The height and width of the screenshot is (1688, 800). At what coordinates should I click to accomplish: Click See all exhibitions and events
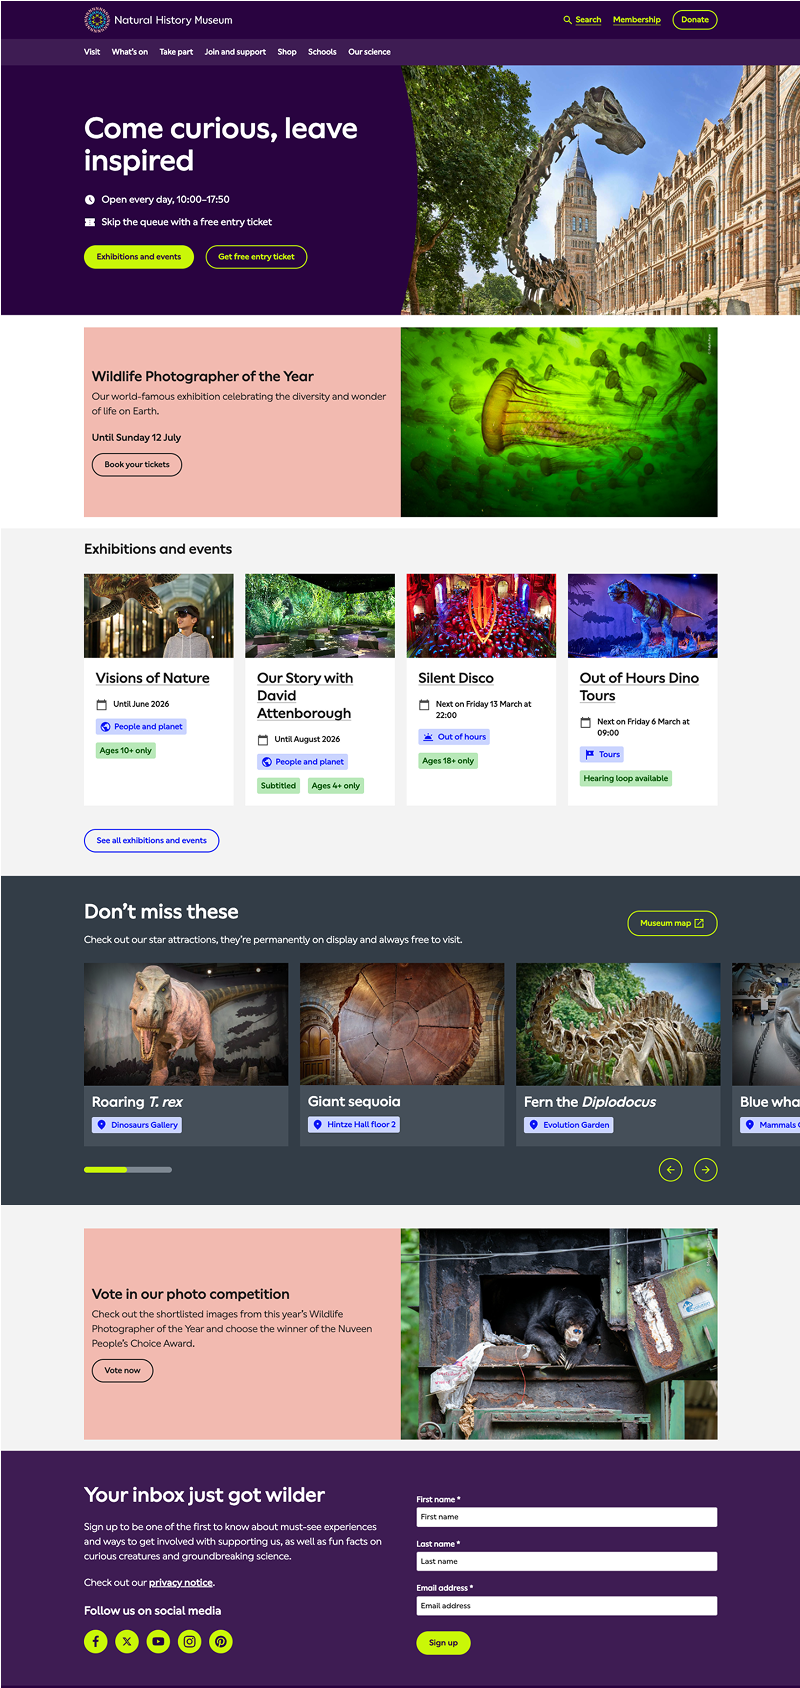point(151,841)
